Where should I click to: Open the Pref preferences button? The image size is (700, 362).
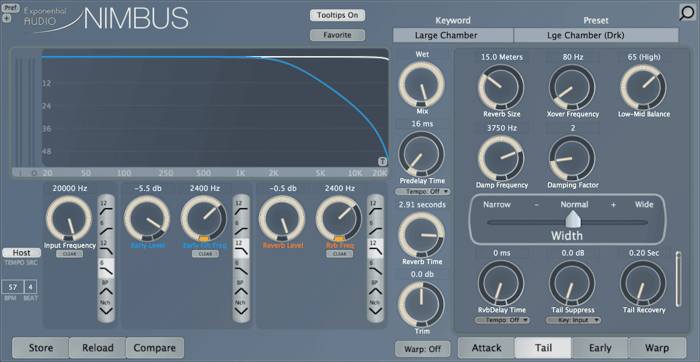pyautogui.click(x=9, y=8)
